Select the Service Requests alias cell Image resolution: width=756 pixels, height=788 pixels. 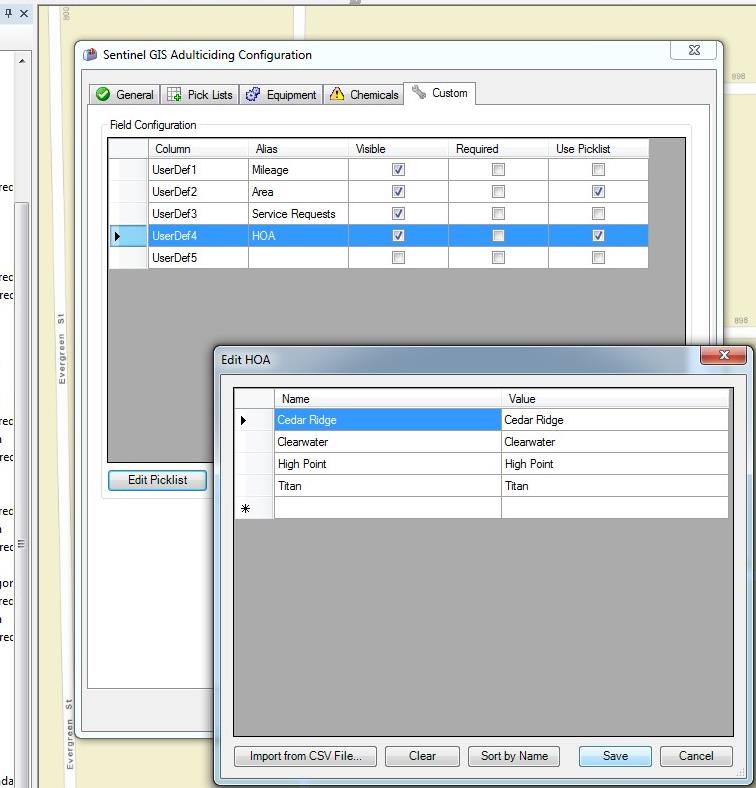point(298,214)
